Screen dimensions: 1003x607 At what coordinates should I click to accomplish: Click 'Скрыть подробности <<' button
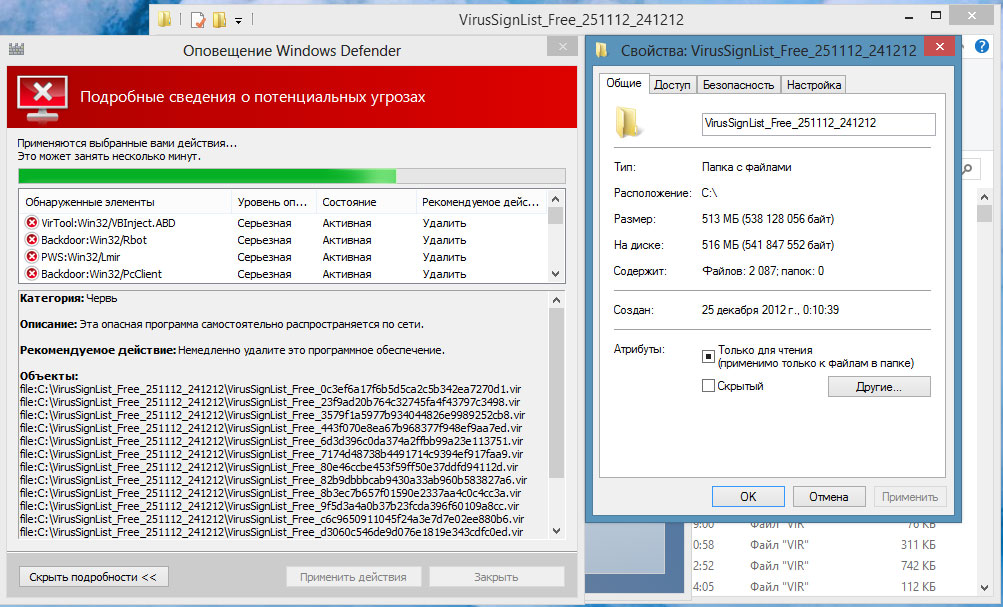coord(93,576)
